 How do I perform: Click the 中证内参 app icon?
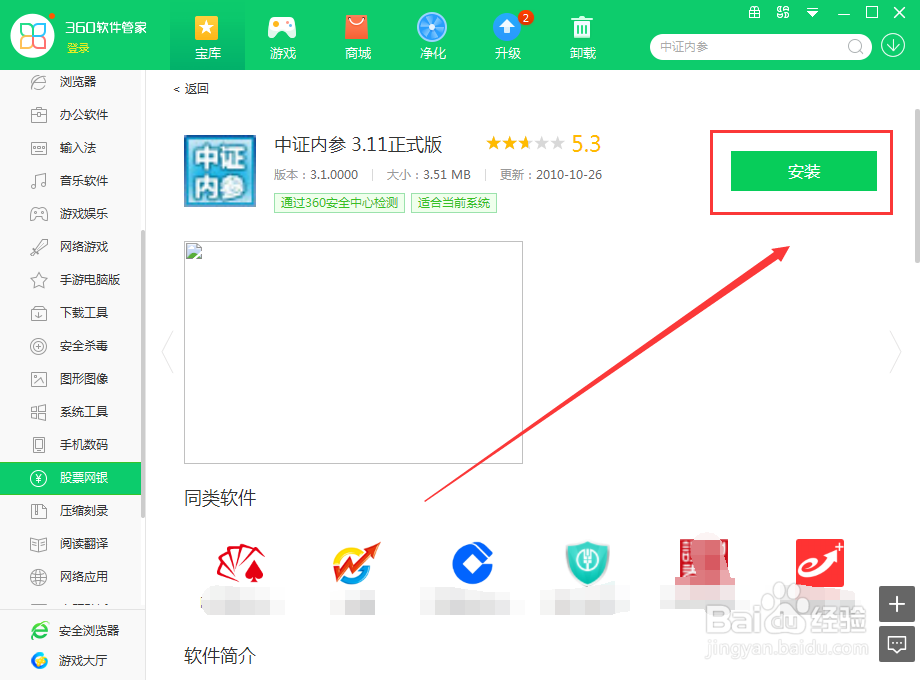pos(220,171)
